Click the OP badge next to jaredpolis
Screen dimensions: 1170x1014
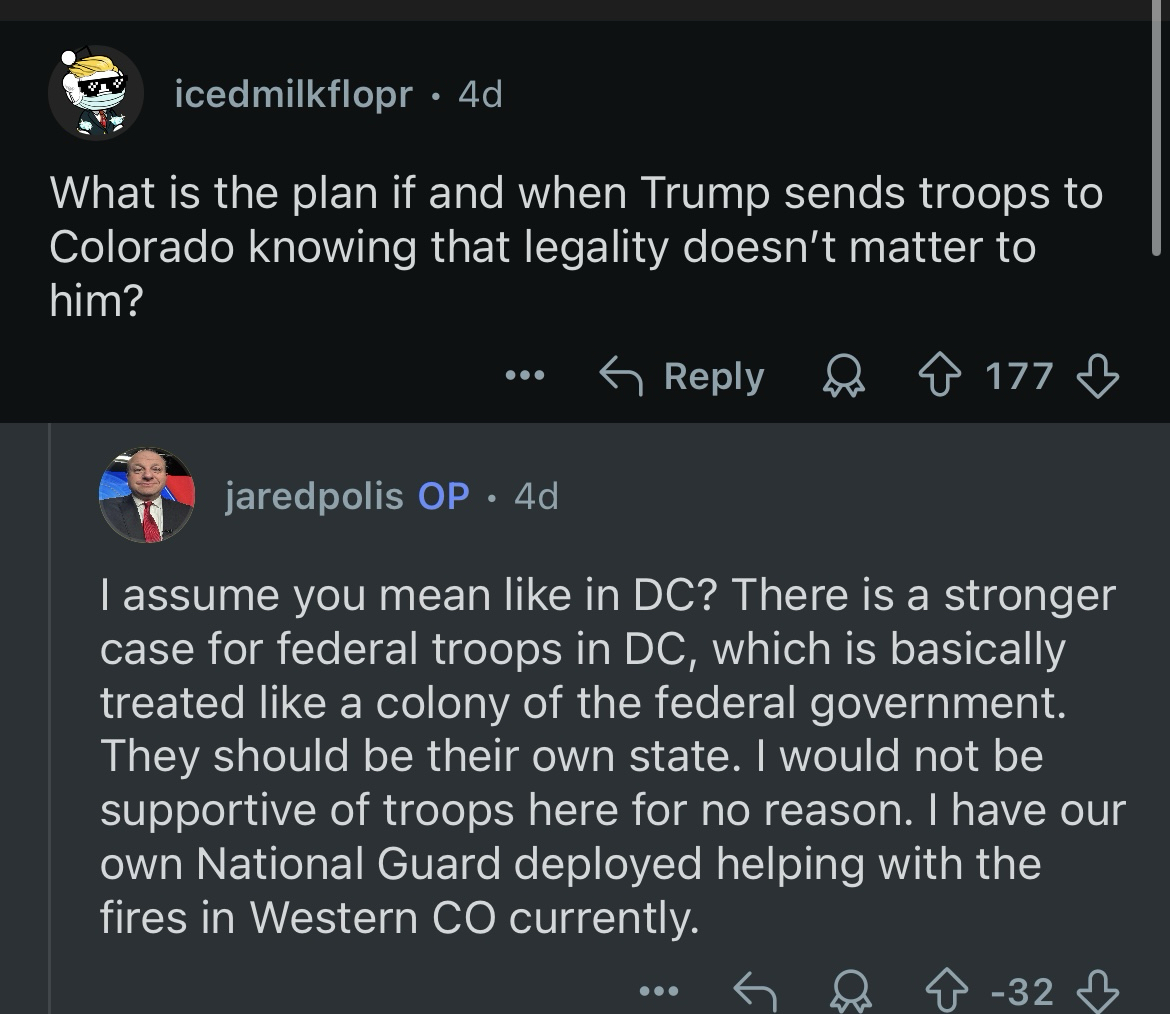(443, 496)
